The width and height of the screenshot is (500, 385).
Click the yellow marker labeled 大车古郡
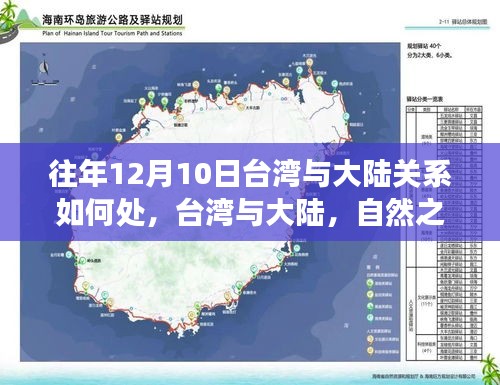240,106
